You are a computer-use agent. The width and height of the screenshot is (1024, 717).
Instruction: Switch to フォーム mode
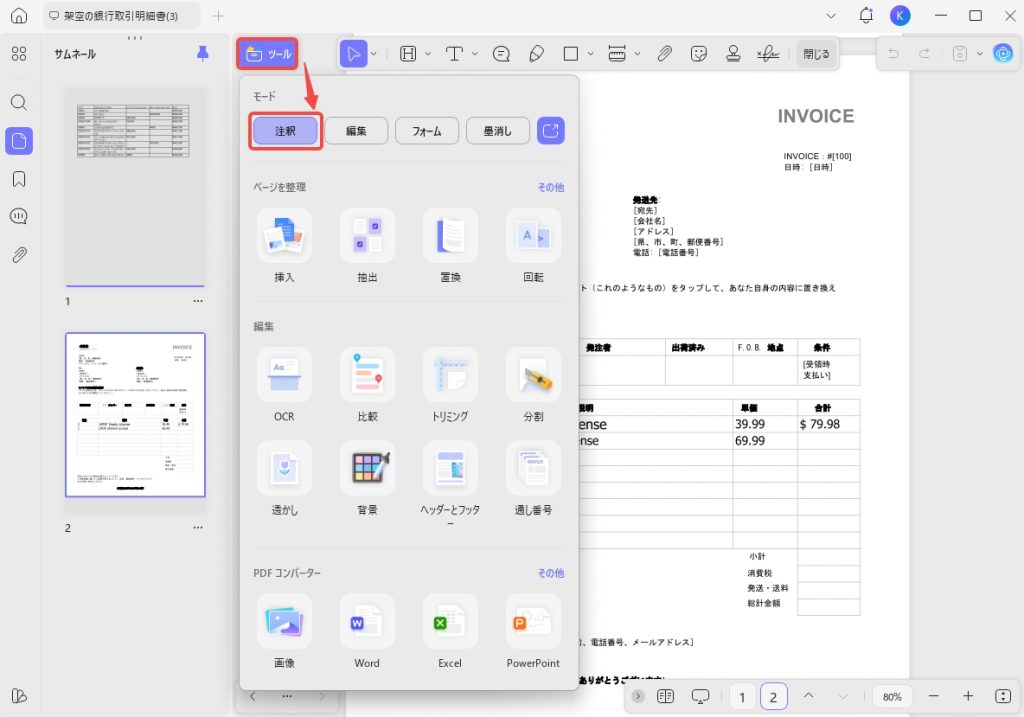pyautogui.click(x=426, y=131)
